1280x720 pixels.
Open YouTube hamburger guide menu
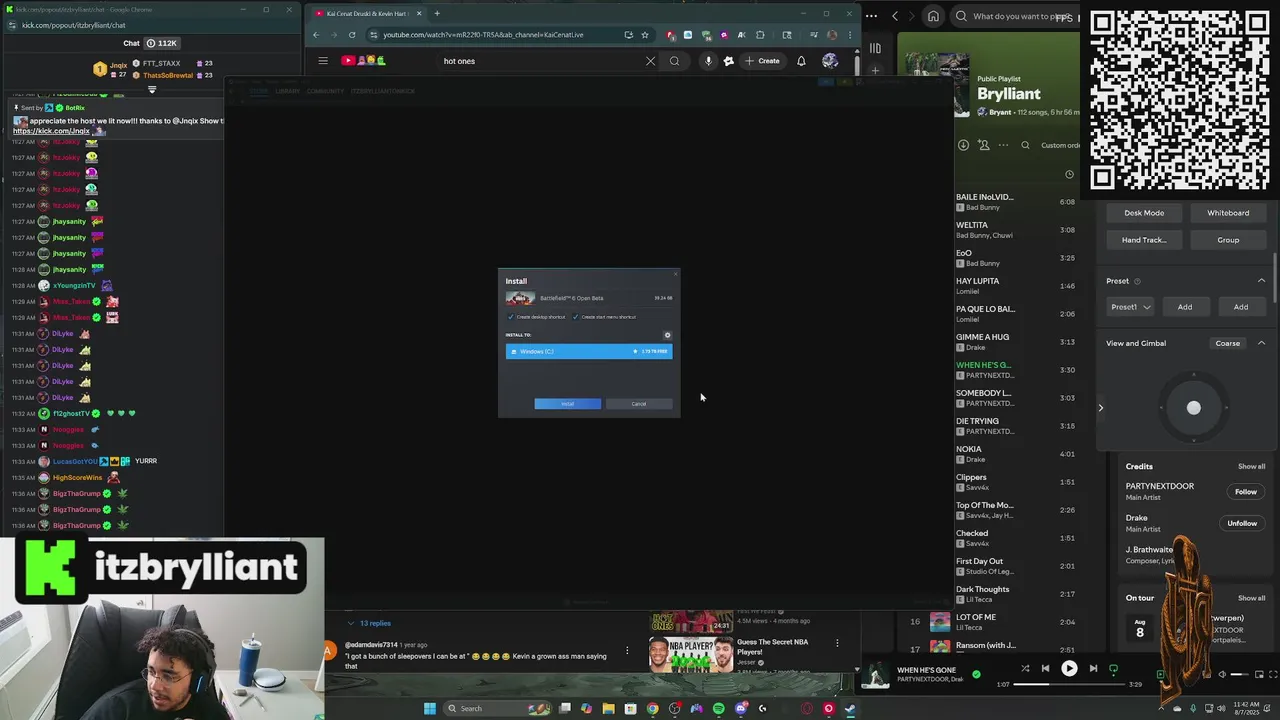(x=323, y=61)
